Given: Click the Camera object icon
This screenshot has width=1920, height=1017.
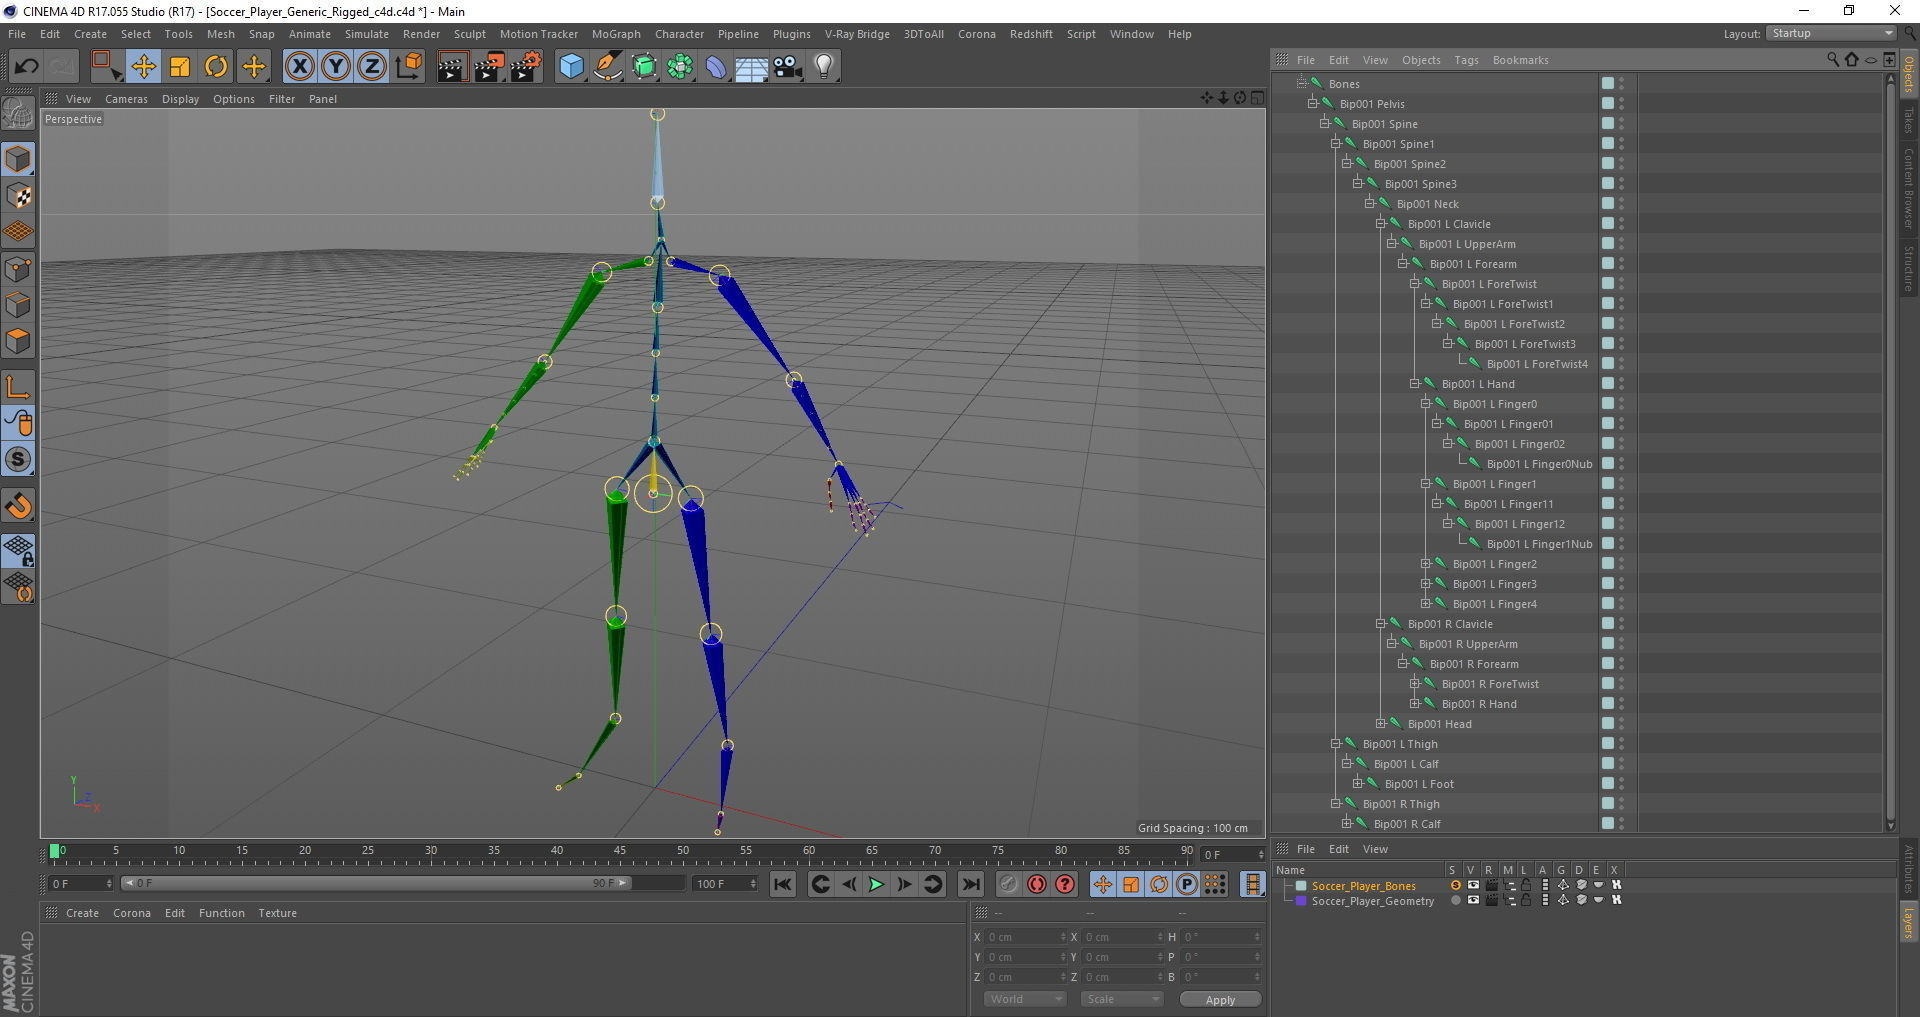Looking at the screenshot, I should 788,67.
